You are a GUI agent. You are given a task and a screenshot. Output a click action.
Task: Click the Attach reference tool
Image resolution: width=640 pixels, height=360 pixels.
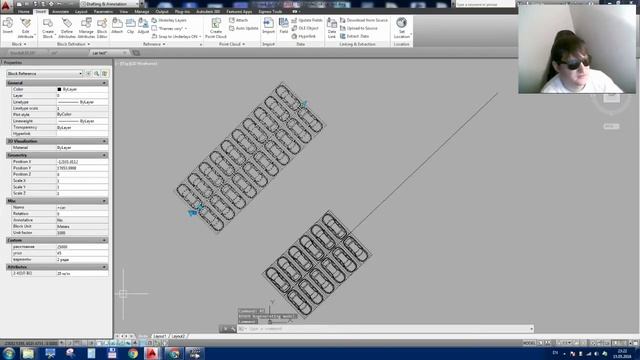[x=117, y=26]
